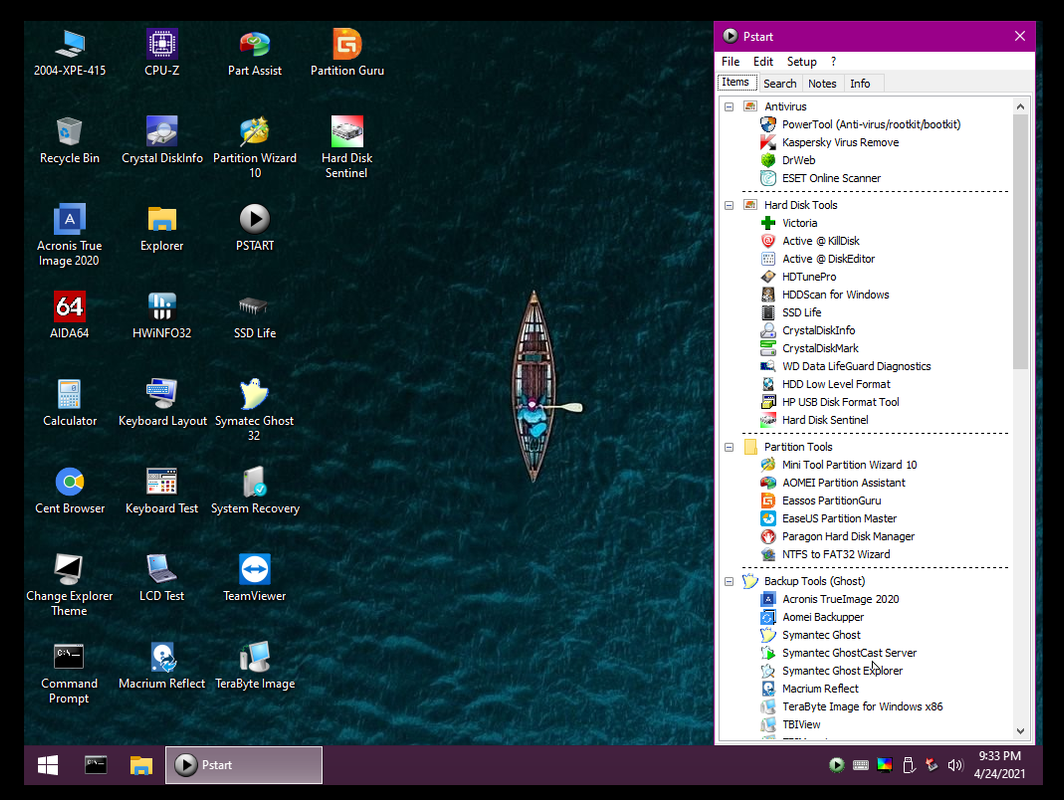Select the Items tab

pos(736,82)
